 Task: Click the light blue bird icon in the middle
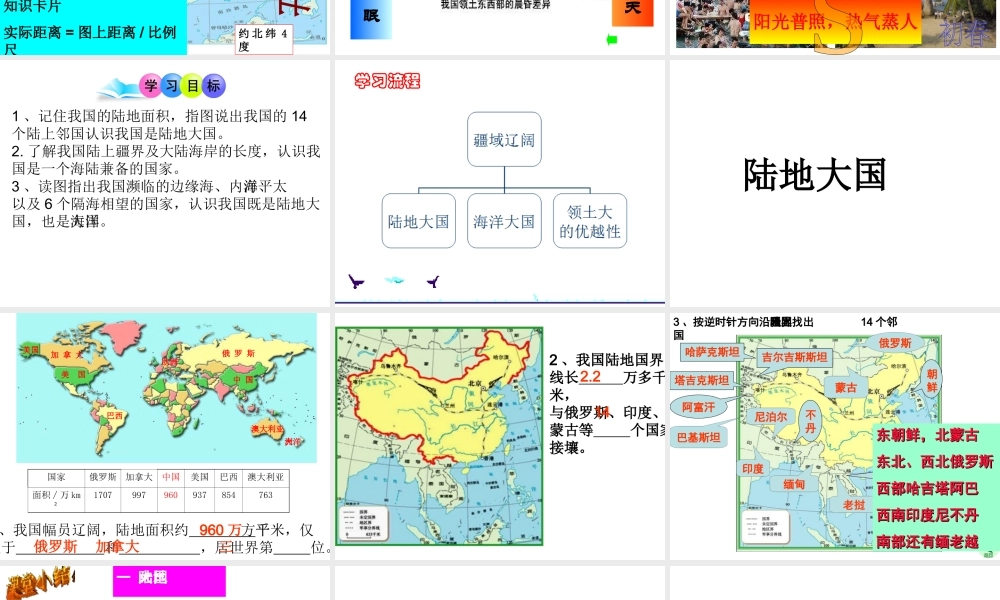click(x=394, y=279)
